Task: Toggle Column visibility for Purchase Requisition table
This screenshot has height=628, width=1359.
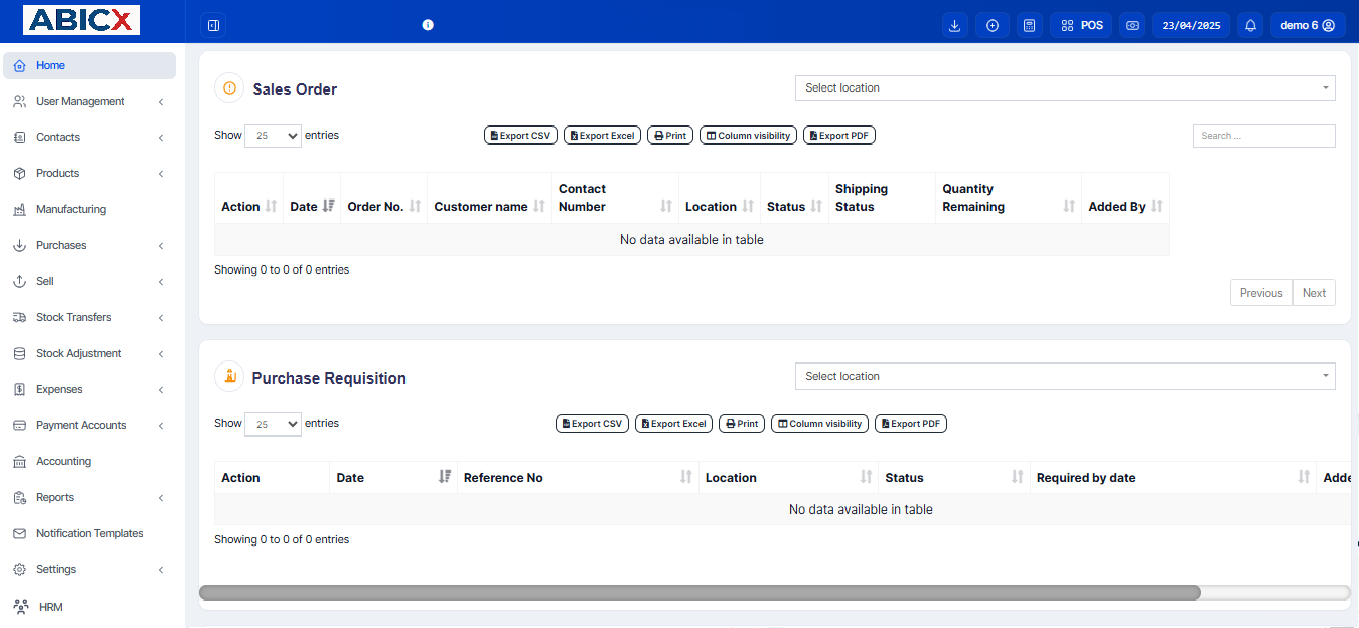Action: click(820, 423)
